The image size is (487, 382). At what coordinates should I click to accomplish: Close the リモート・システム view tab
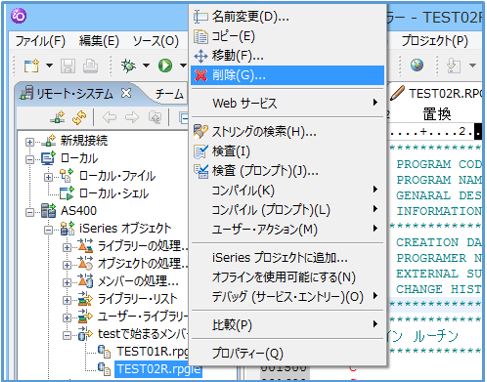tap(126, 93)
